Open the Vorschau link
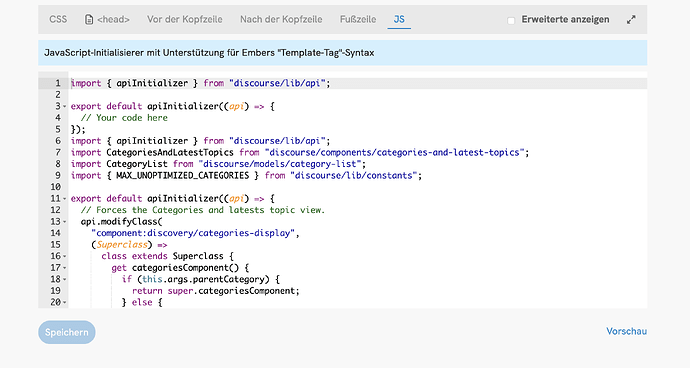 626,331
